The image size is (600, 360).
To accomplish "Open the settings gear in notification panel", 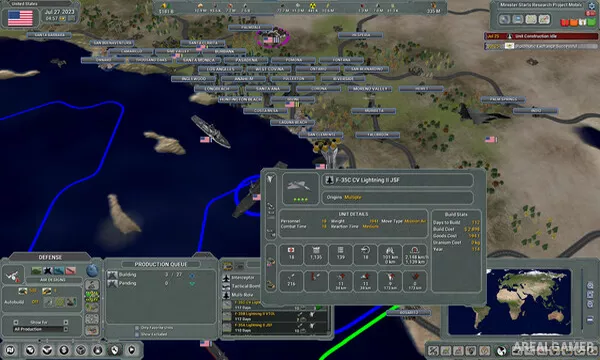I will click(x=592, y=6).
